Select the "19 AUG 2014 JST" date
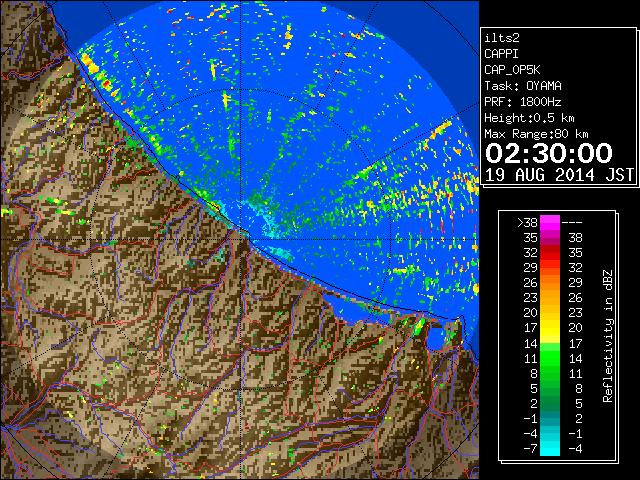This screenshot has height=480, width=640. pos(559,175)
